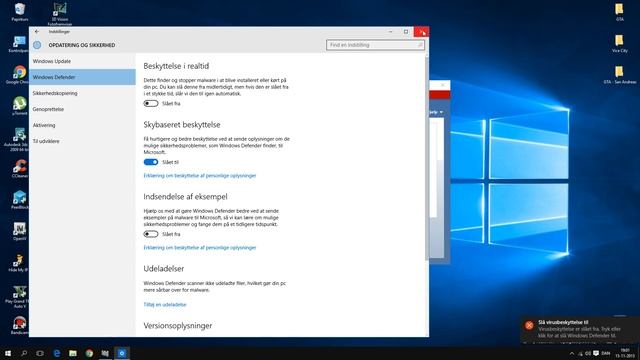Click the Udeladelser heading
The width and height of the screenshot is (640, 360).
click(164, 269)
